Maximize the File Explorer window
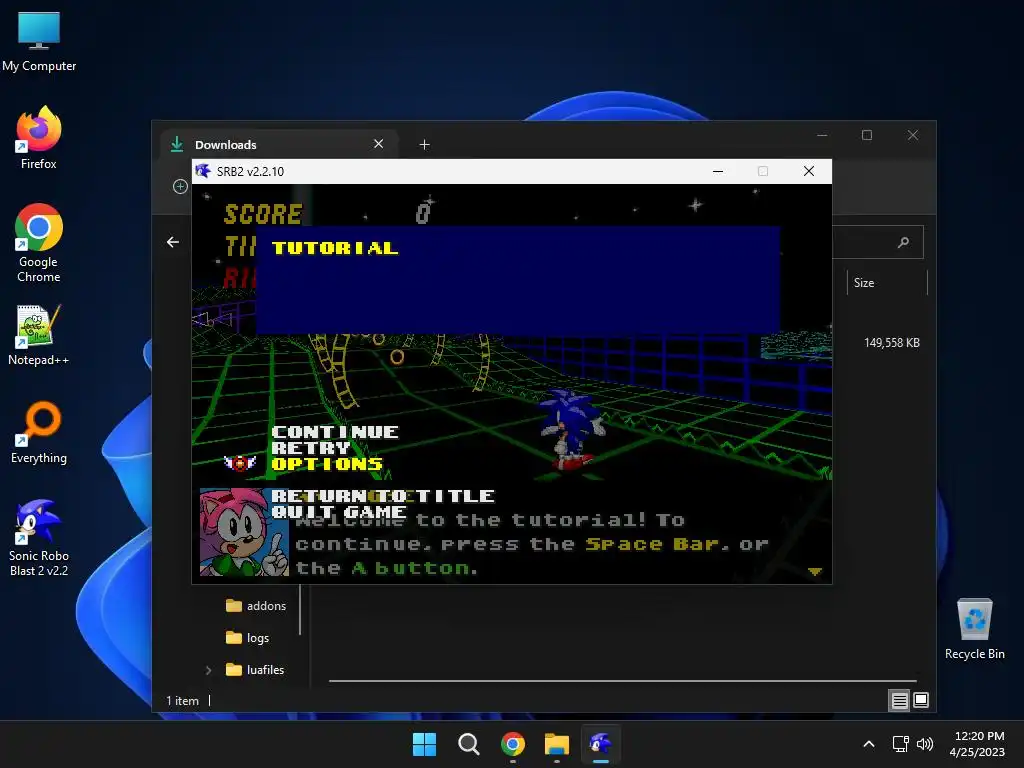This screenshot has height=768, width=1024. pos(867,135)
